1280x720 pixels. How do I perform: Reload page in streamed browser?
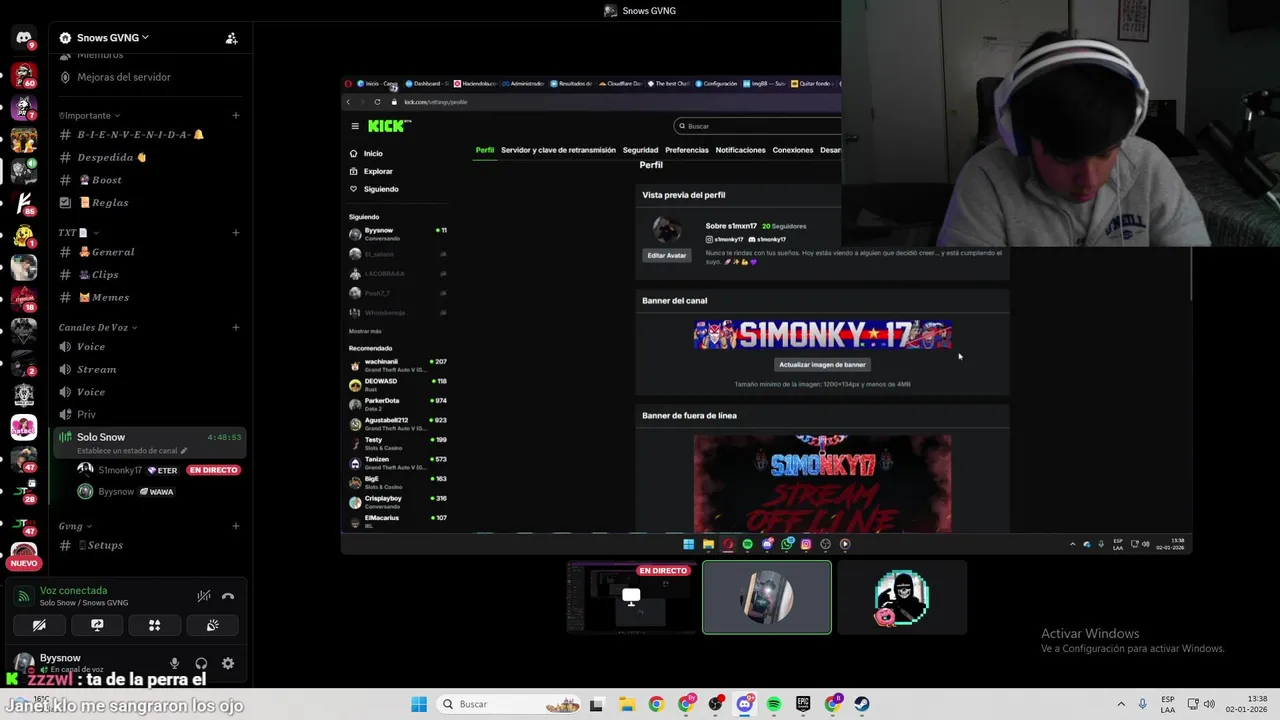377,102
